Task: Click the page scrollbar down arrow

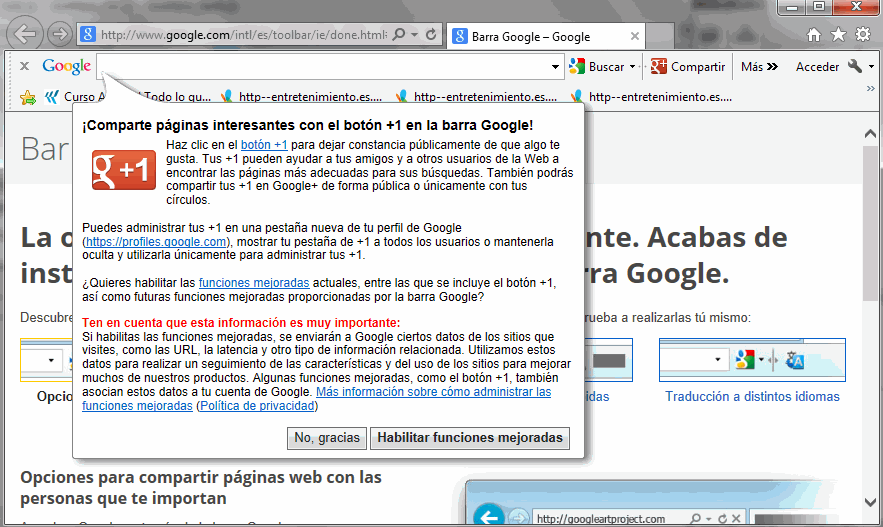Action: [x=870, y=502]
